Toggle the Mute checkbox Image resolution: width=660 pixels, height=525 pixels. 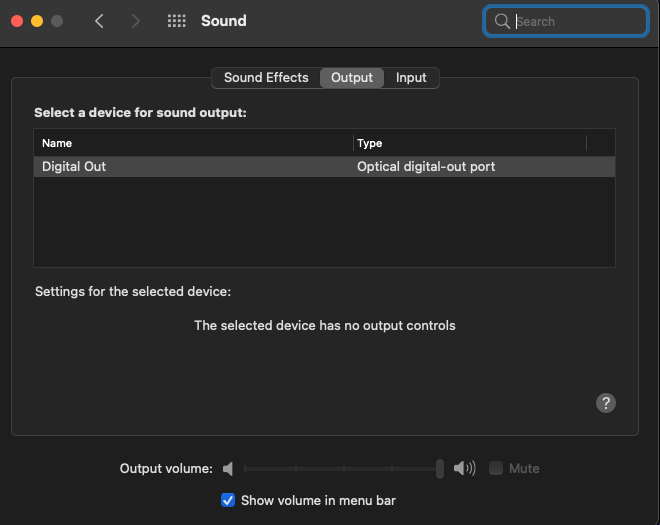click(x=496, y=468)
